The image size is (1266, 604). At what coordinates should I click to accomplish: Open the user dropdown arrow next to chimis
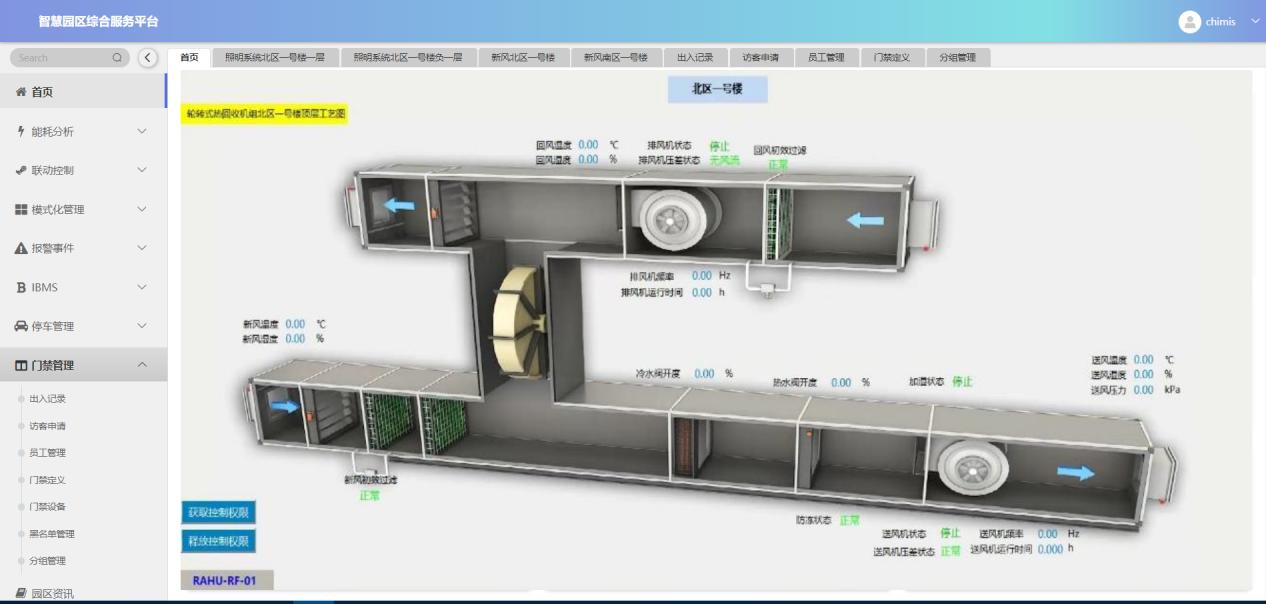coord(1255,22)
